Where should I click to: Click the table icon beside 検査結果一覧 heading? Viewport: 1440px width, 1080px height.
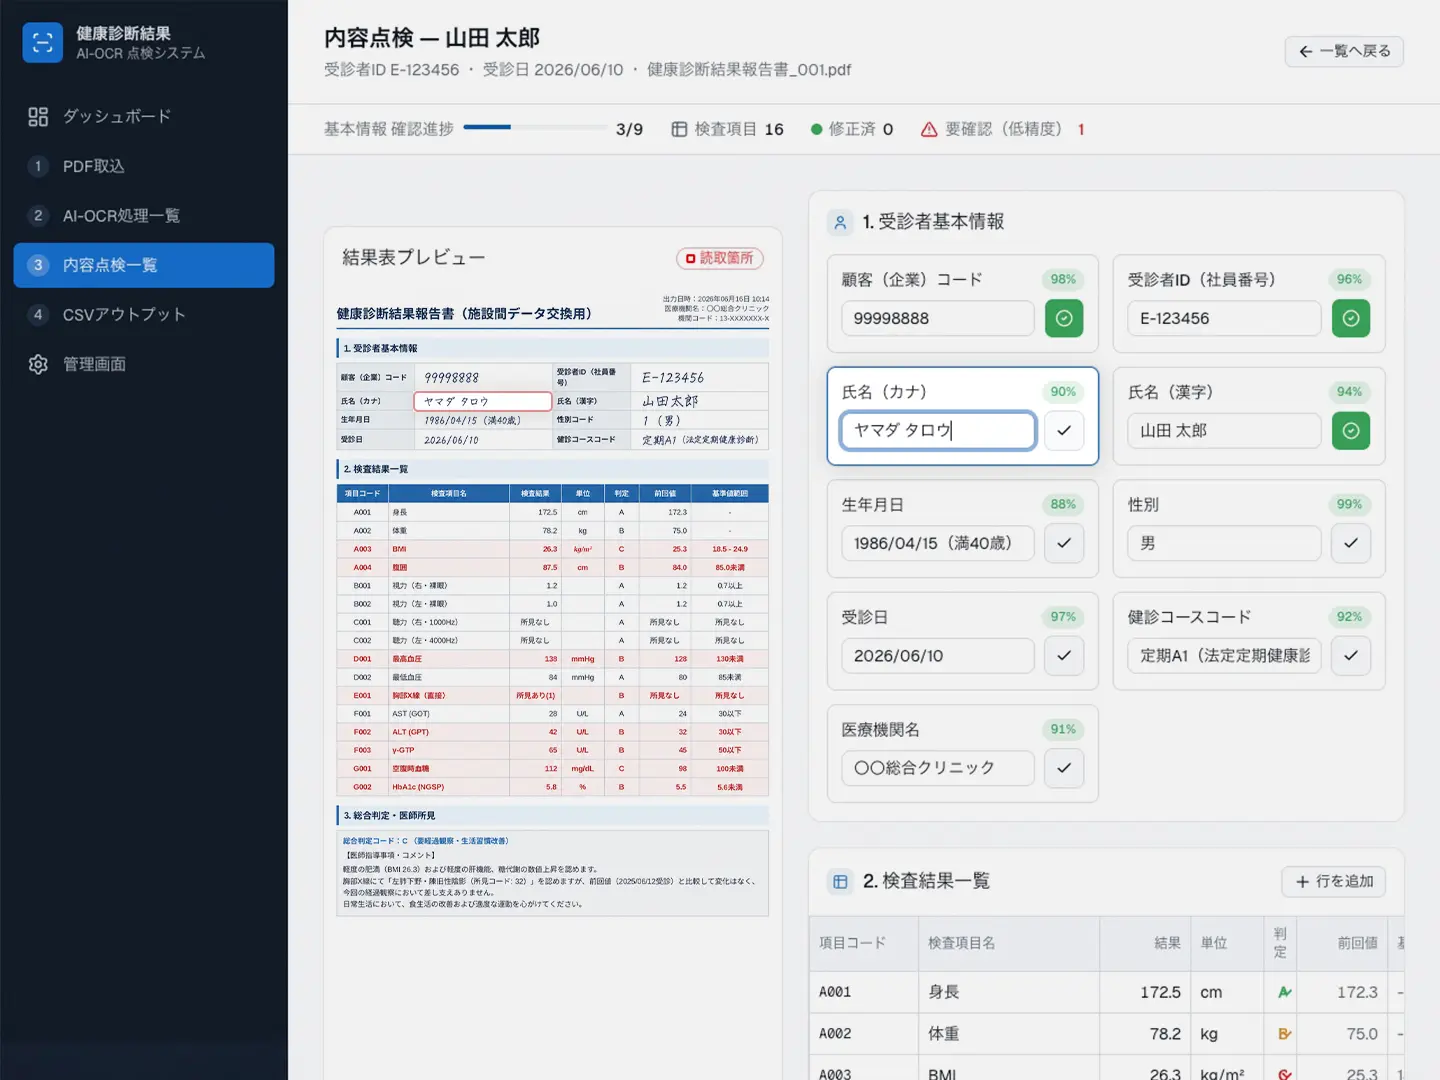pos(841,882)
